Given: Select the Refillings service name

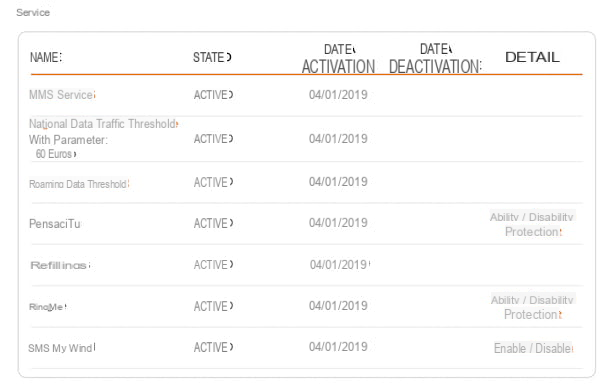Looking at the screenshot, I should click(x=60, y=266).
